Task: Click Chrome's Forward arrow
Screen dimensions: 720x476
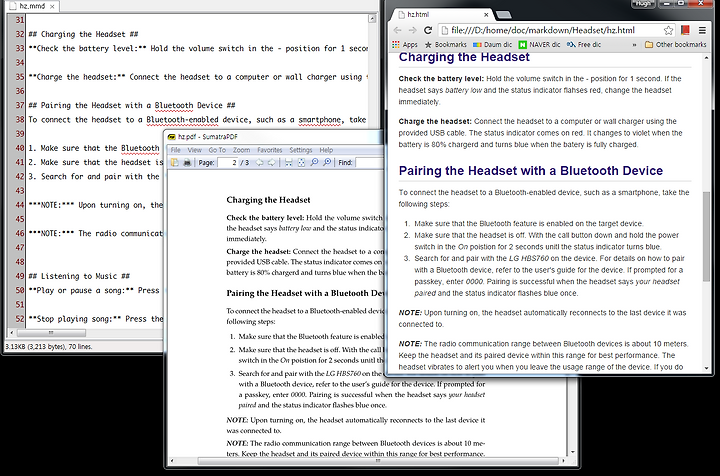Action: pyautogui.click(x=412, y=30)
